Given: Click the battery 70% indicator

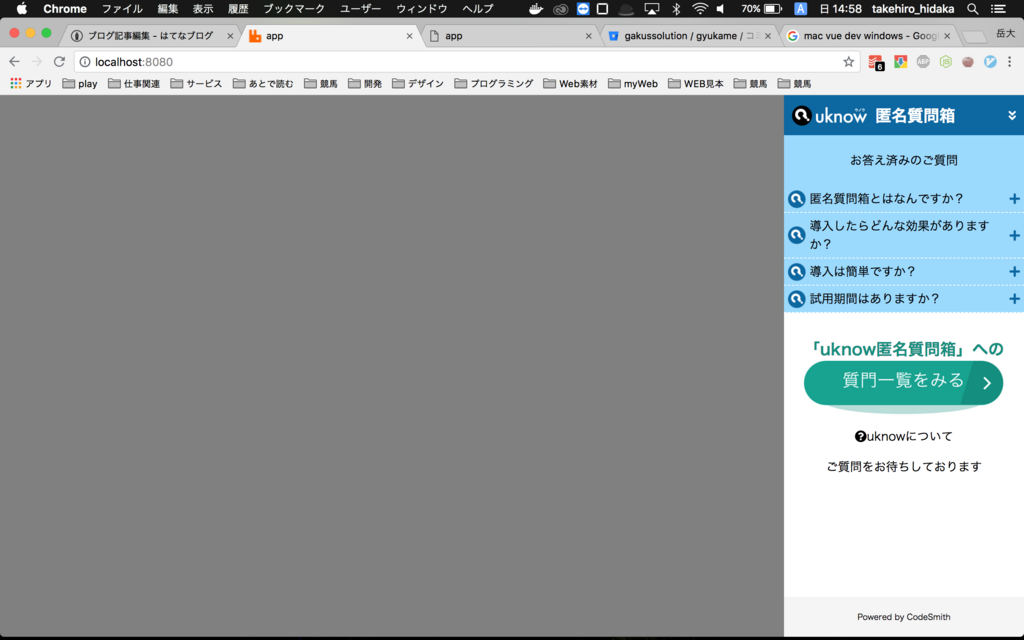Looking at the screenshot, I should click(761, 8).
